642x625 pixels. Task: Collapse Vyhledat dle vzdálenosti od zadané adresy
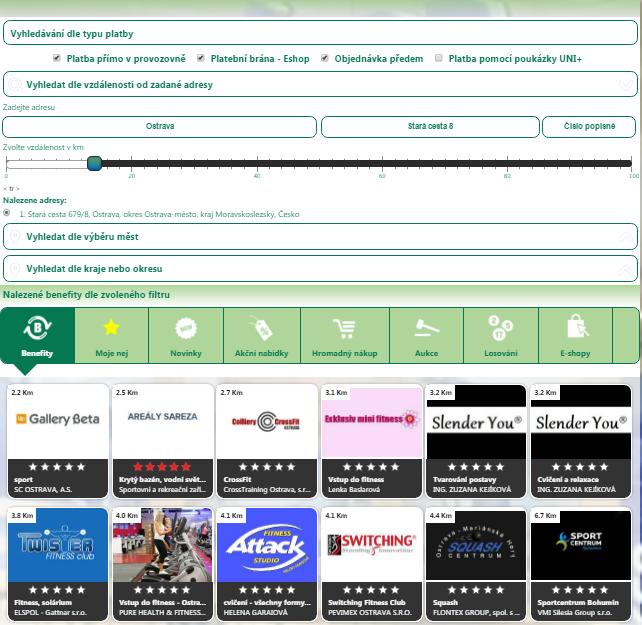[320, 84]
